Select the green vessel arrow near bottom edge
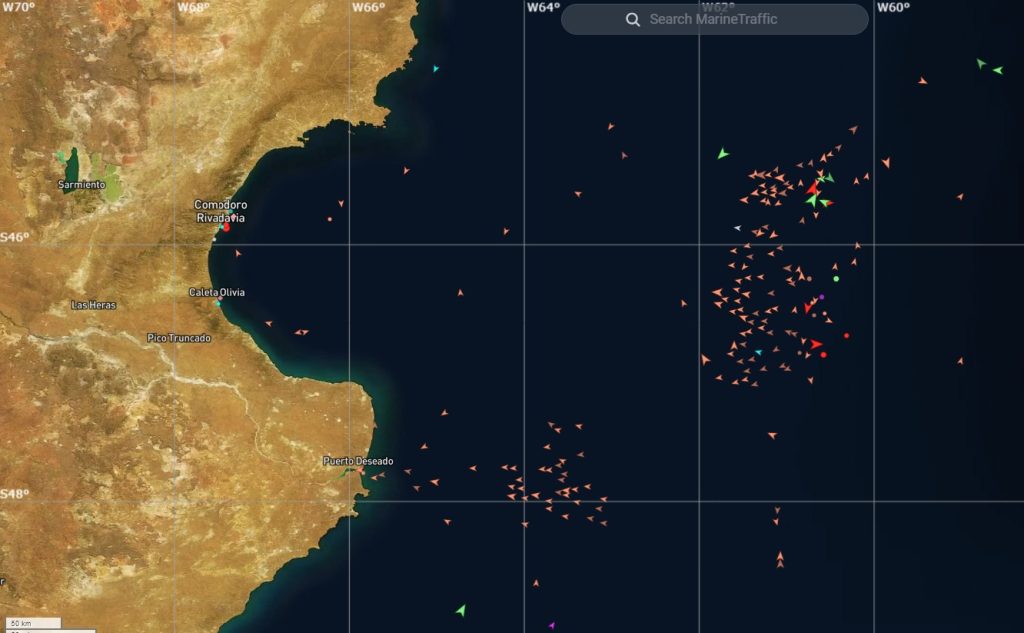The height and width of the screenshot is (633, 1024). pyautogui.click(x=460, y=609)
